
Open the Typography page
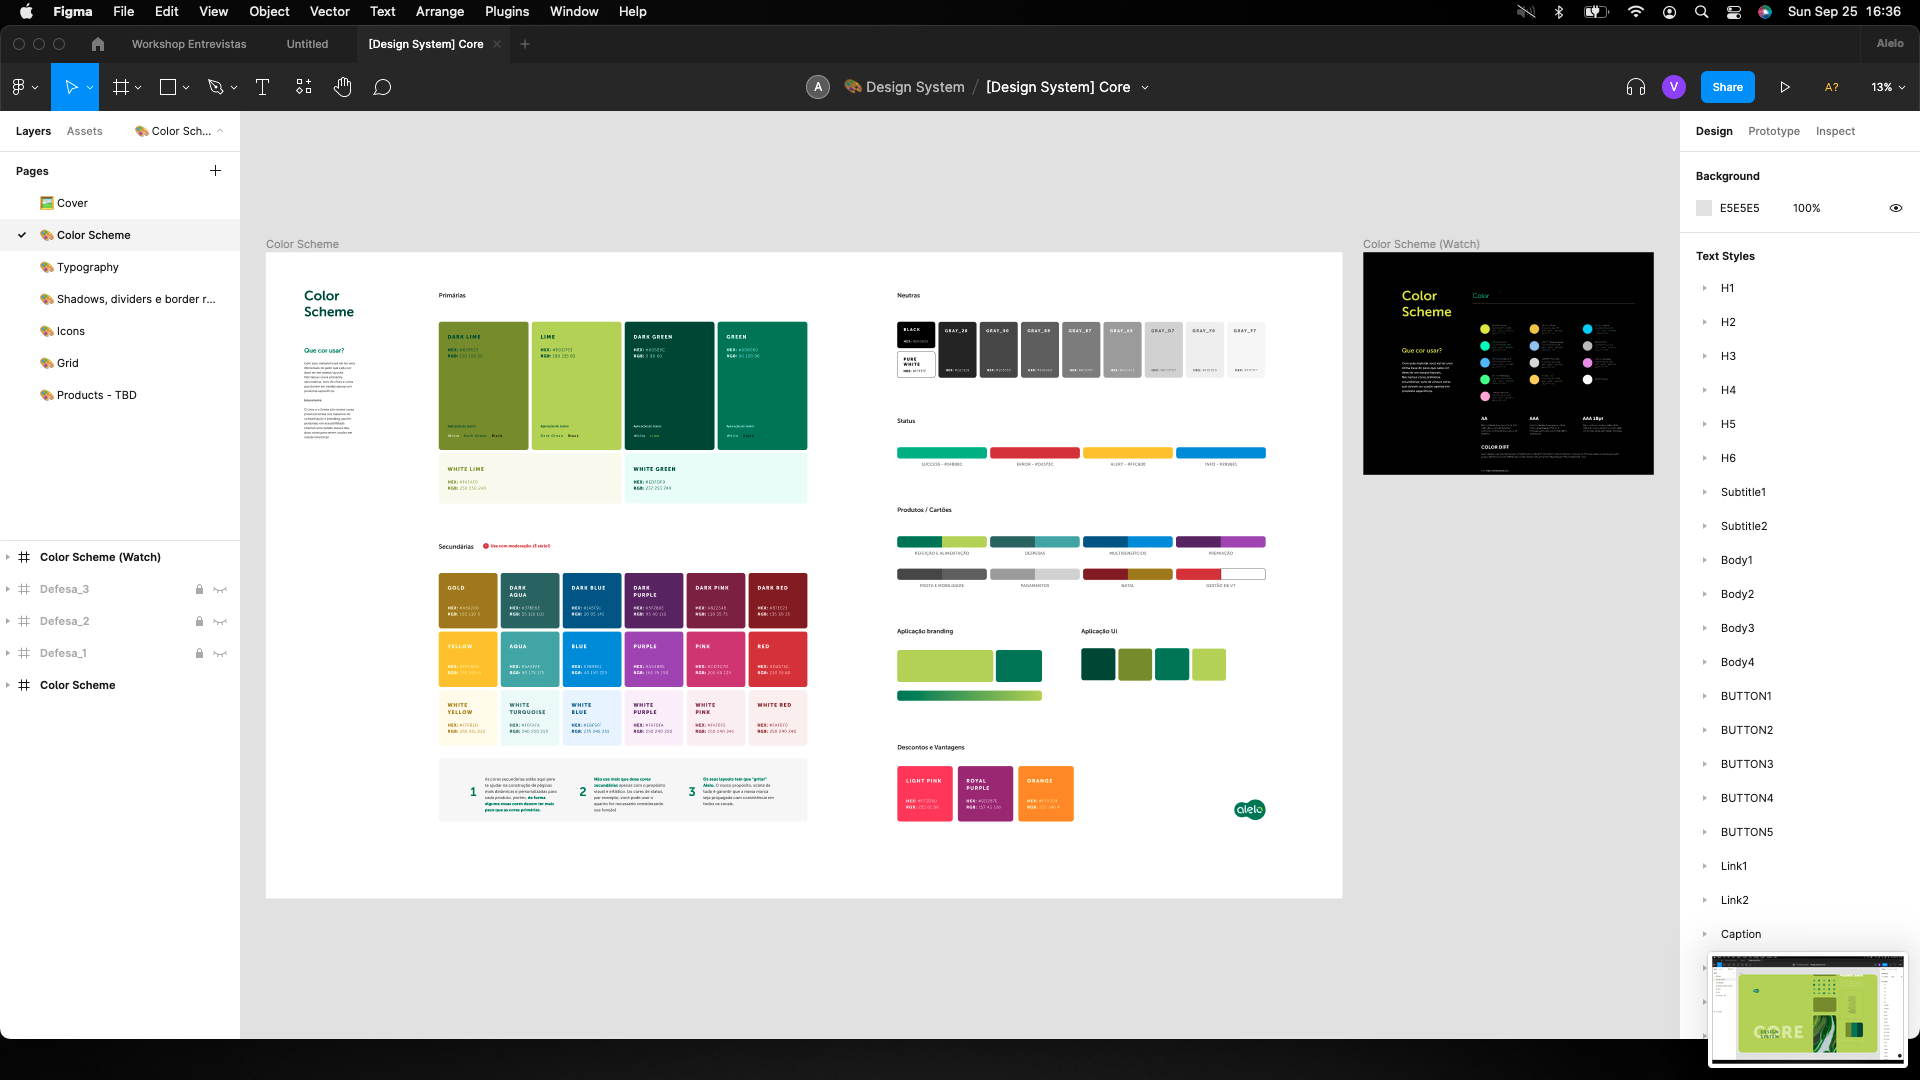88,267
